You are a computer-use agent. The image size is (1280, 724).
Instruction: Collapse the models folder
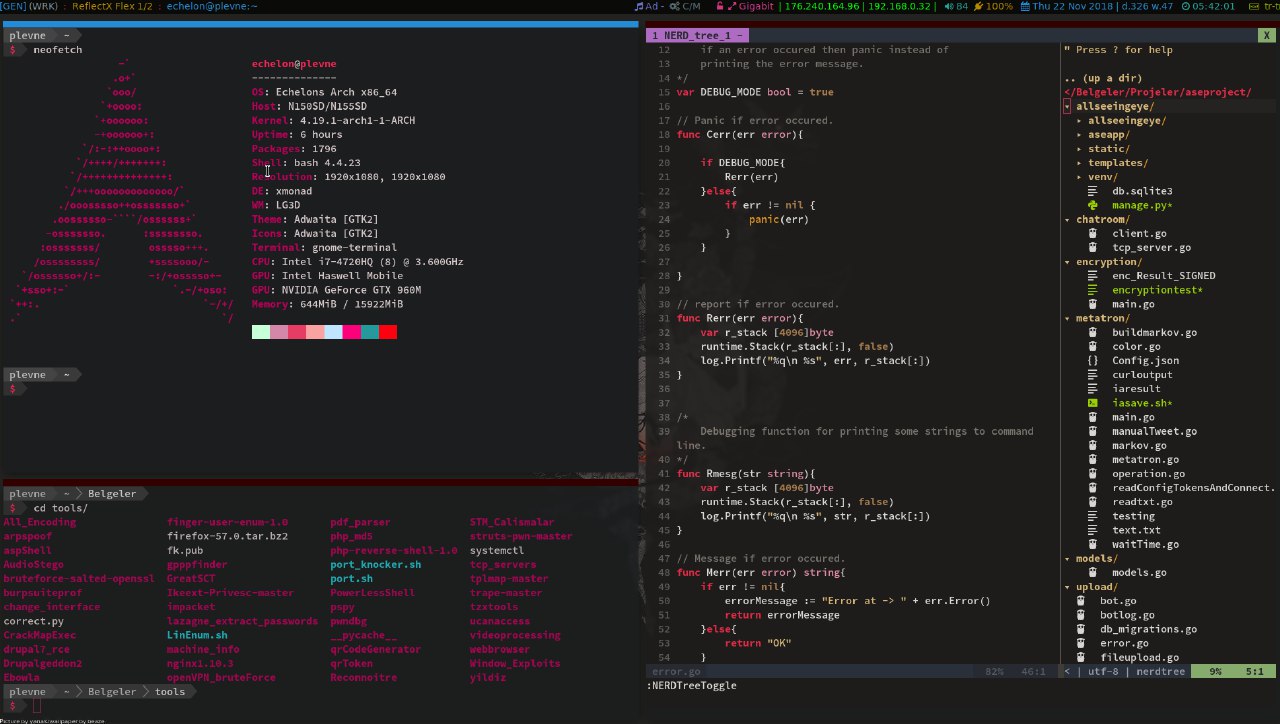[x=1068, y=559]
